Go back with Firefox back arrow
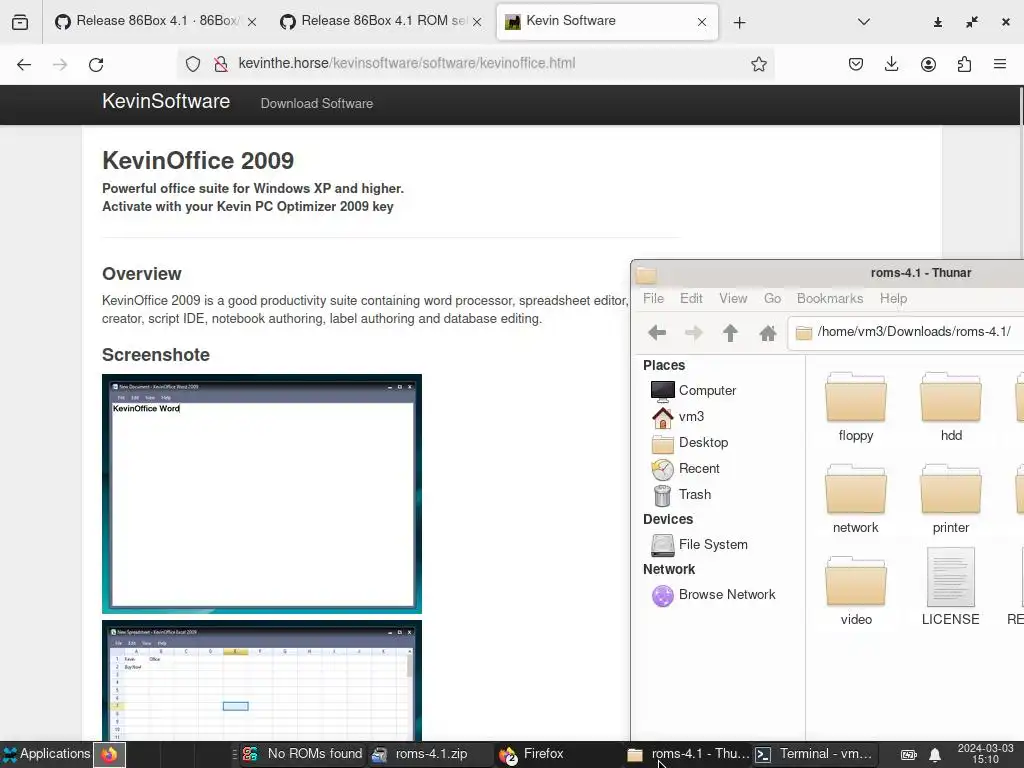Screen dimensions: 1024x768 coord(24,64)
